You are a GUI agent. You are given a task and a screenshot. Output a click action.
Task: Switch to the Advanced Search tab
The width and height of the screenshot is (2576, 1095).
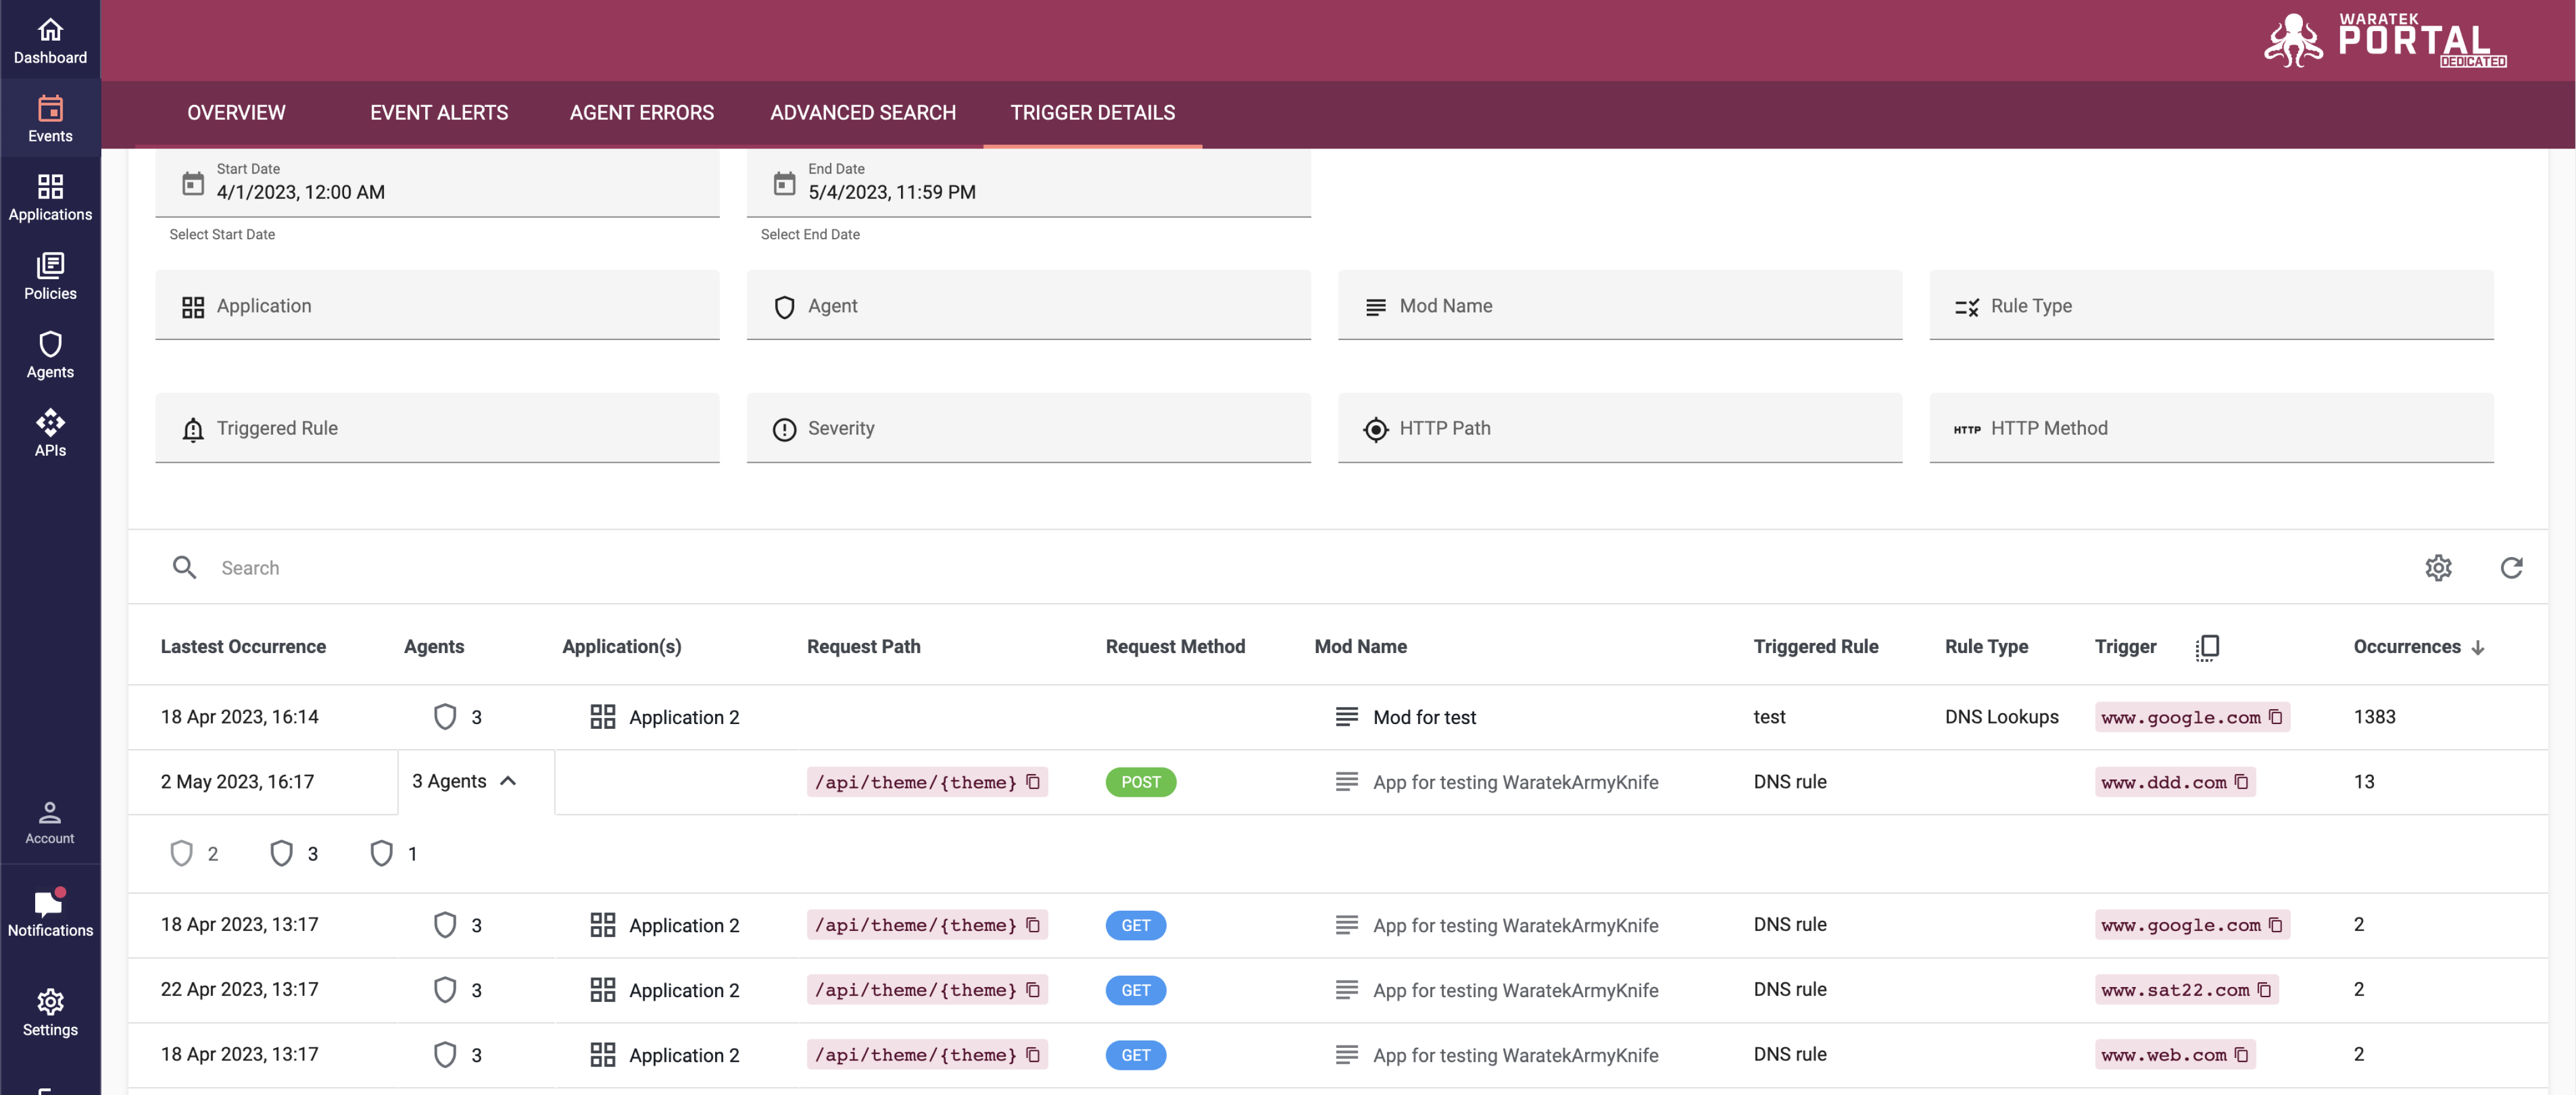tap(863, 113)
